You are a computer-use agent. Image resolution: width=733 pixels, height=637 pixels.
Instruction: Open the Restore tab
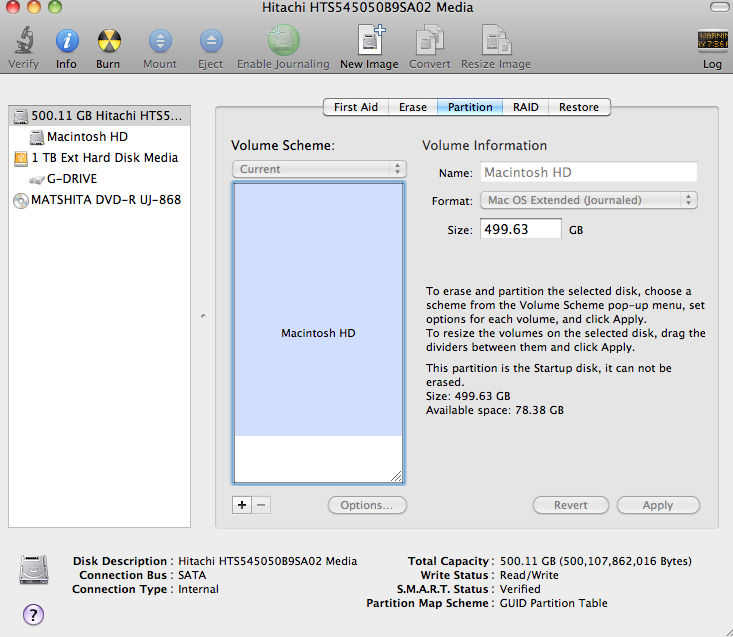[579, 107]
